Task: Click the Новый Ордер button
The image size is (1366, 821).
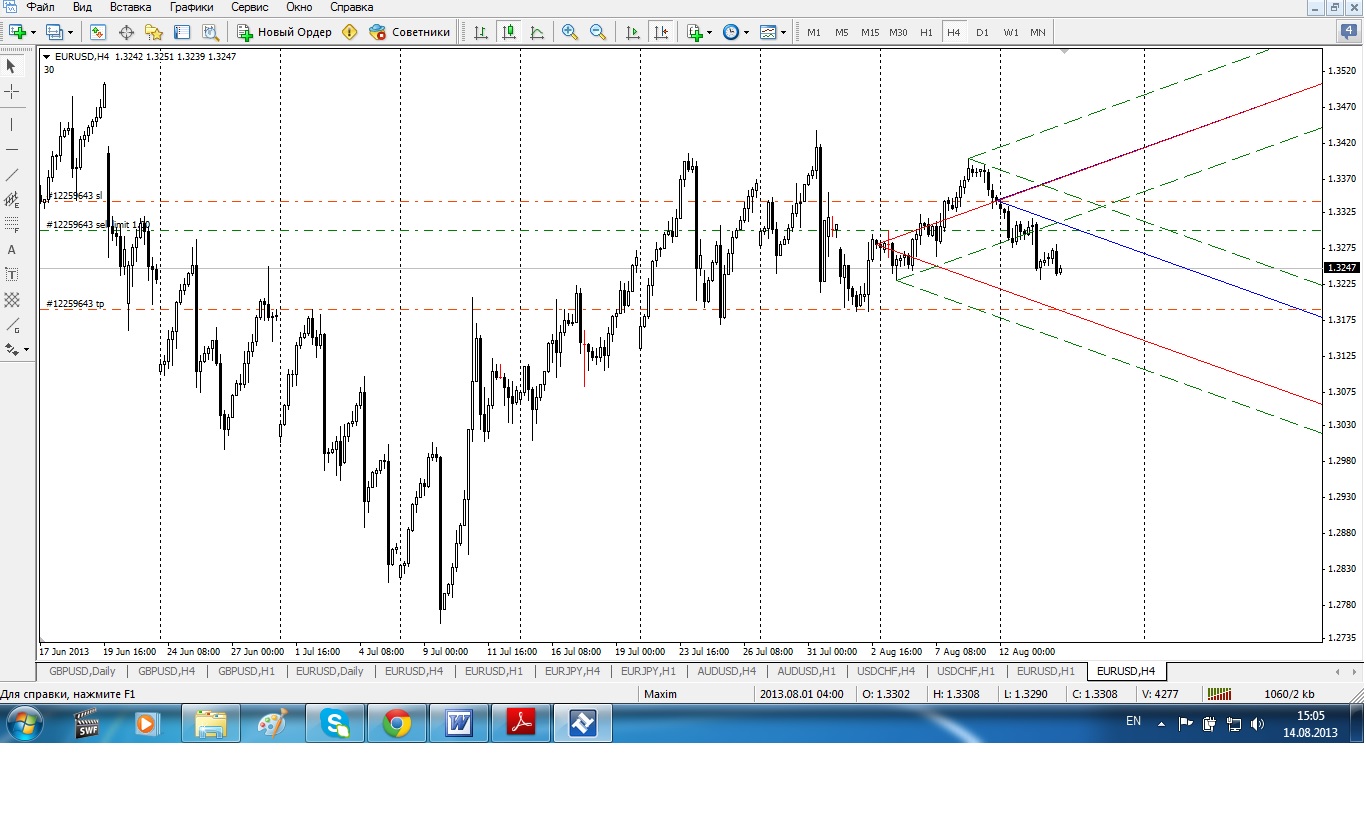Action: pos(284,32)
